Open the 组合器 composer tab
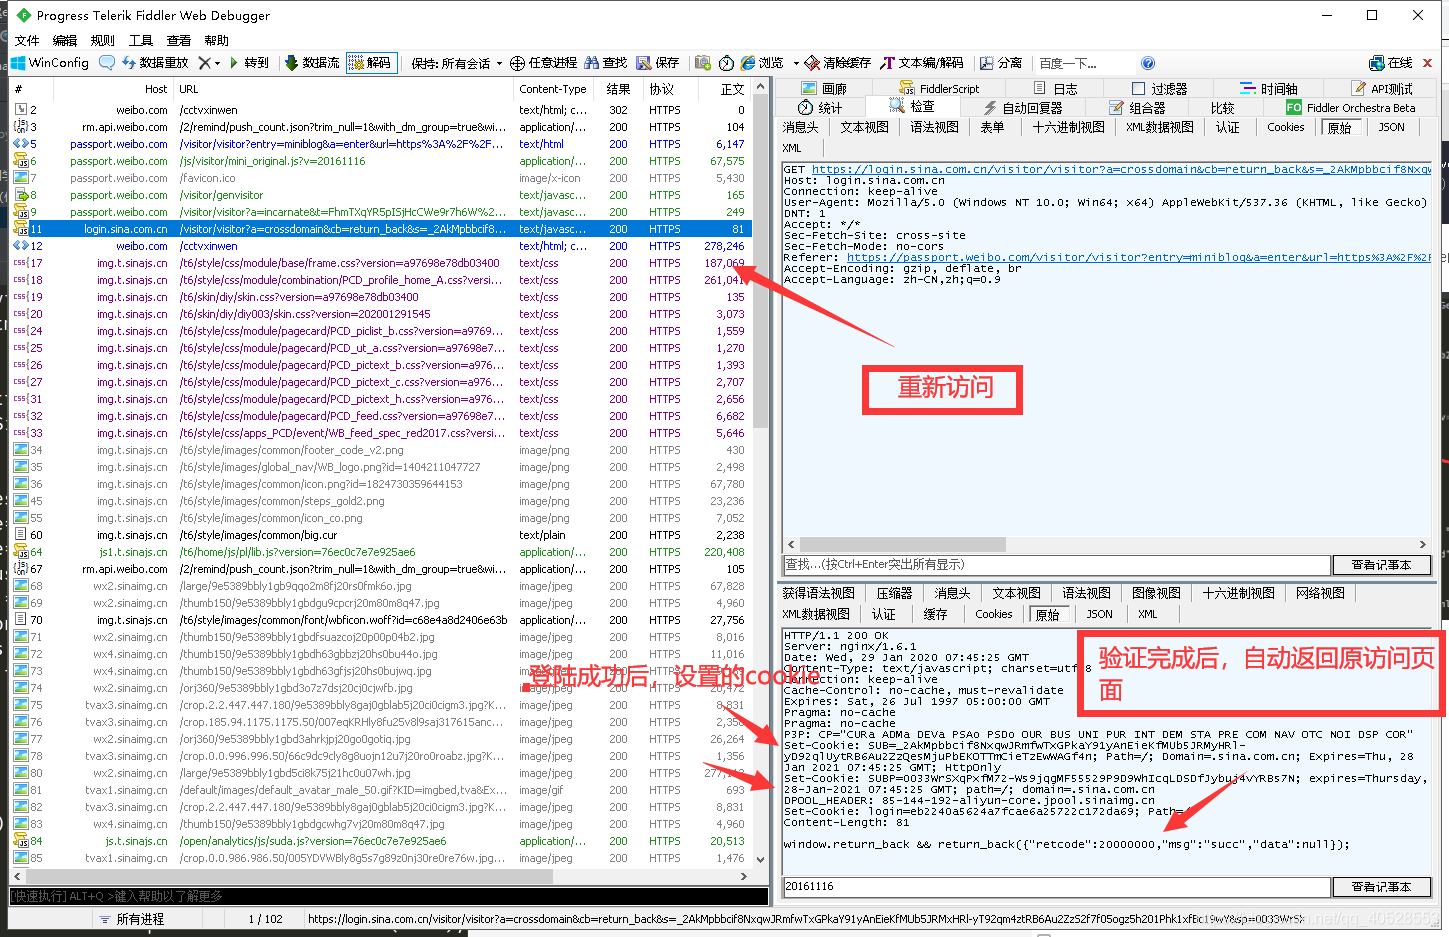The image size is (1449, 937). pos(1137,108)
